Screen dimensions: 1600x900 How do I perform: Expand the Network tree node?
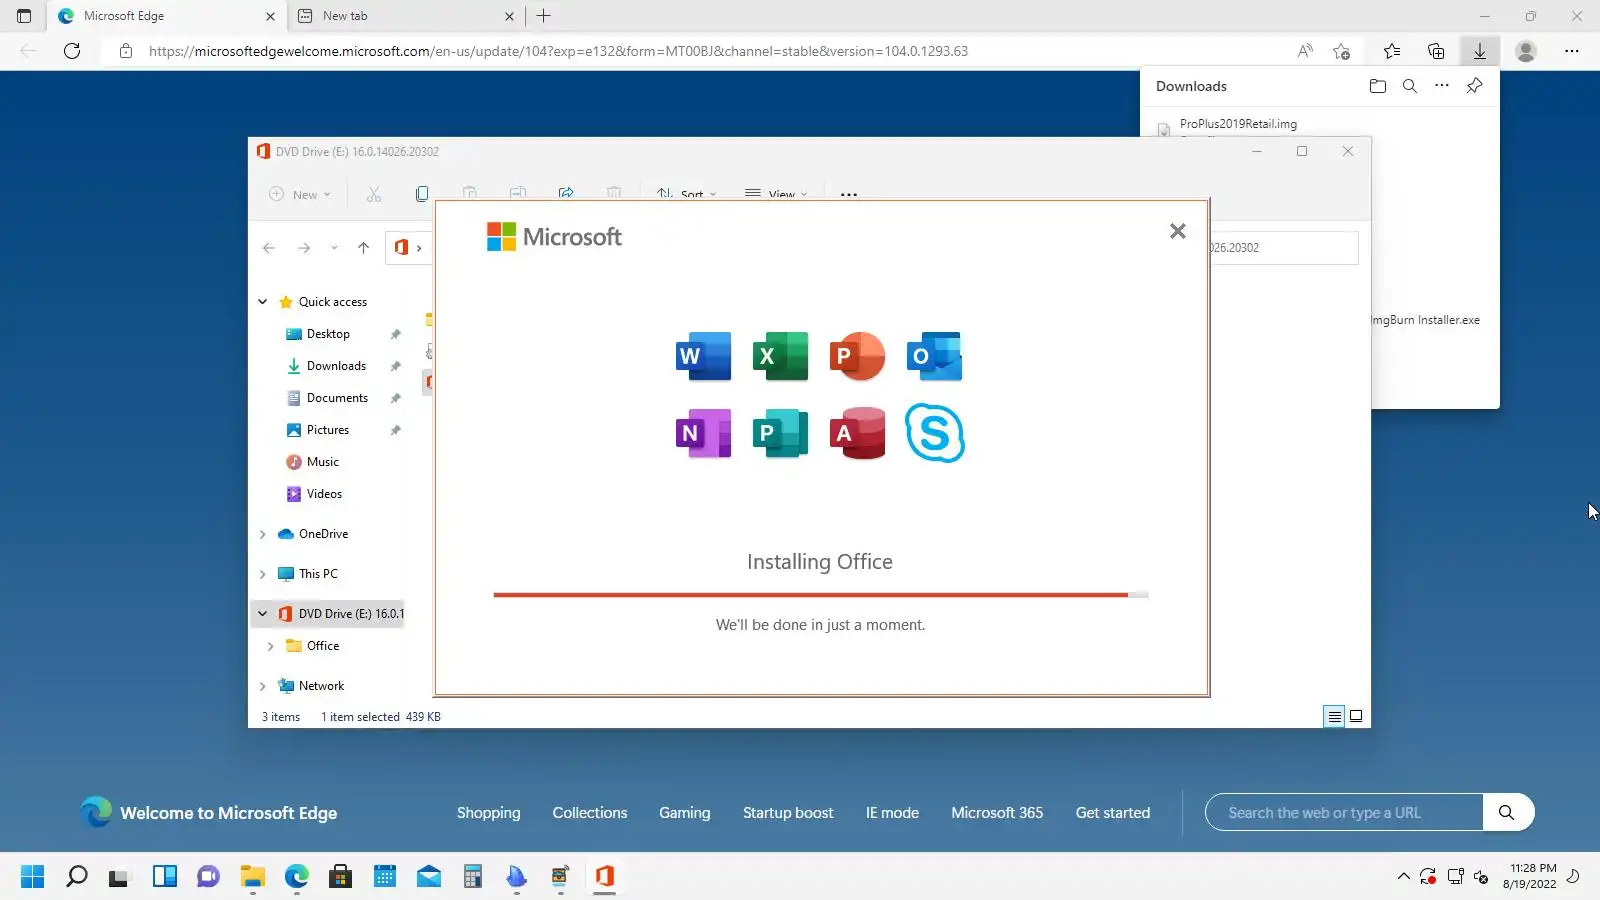[x=263, y=686]
